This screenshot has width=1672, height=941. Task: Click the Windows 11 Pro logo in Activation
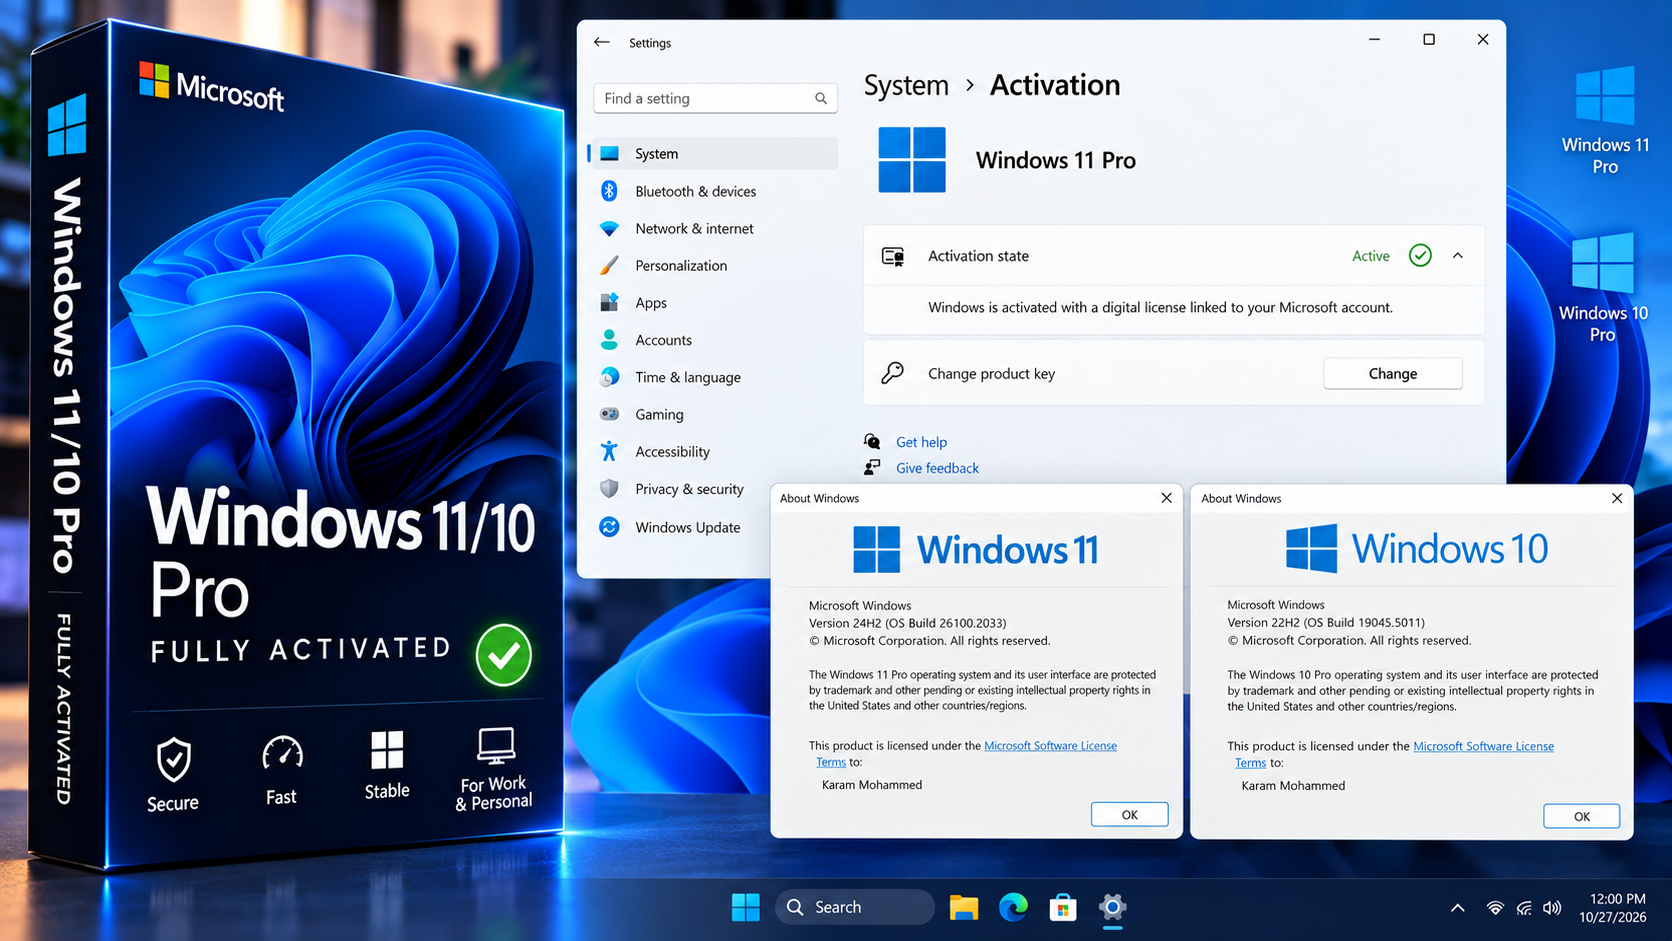[x=912, y=159]
